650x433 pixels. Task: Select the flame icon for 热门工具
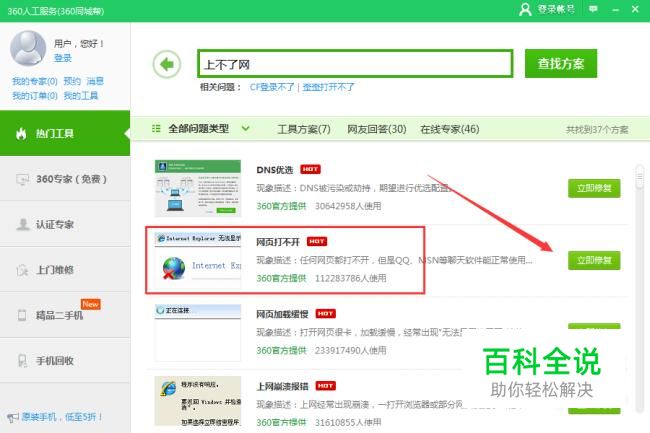click(x=21, y=133)
